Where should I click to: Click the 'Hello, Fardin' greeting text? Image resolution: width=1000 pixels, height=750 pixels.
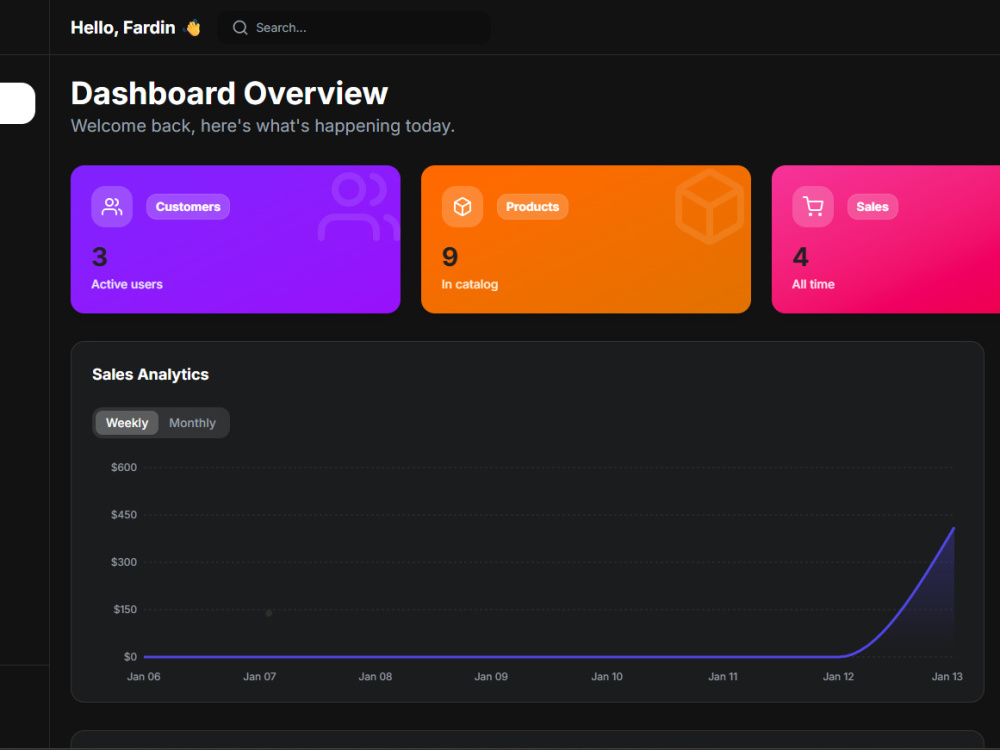pos(123,27)
